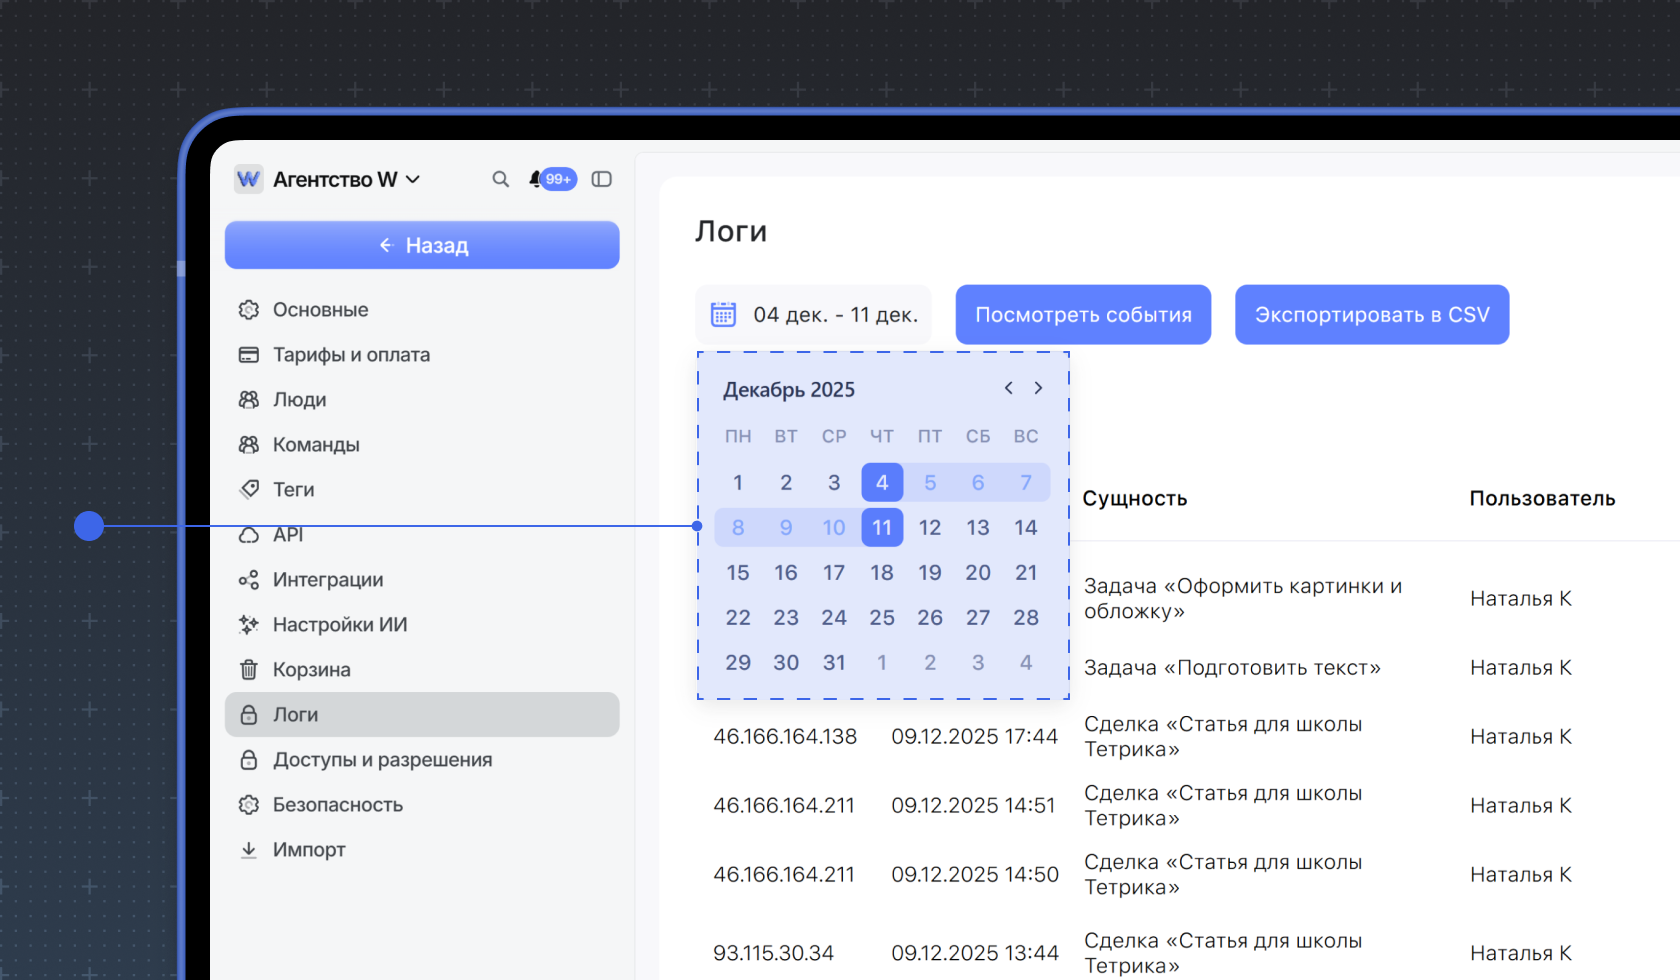Click the search magnifier icon
This screenshot has width=1680, height=980.
coord(500,179)
